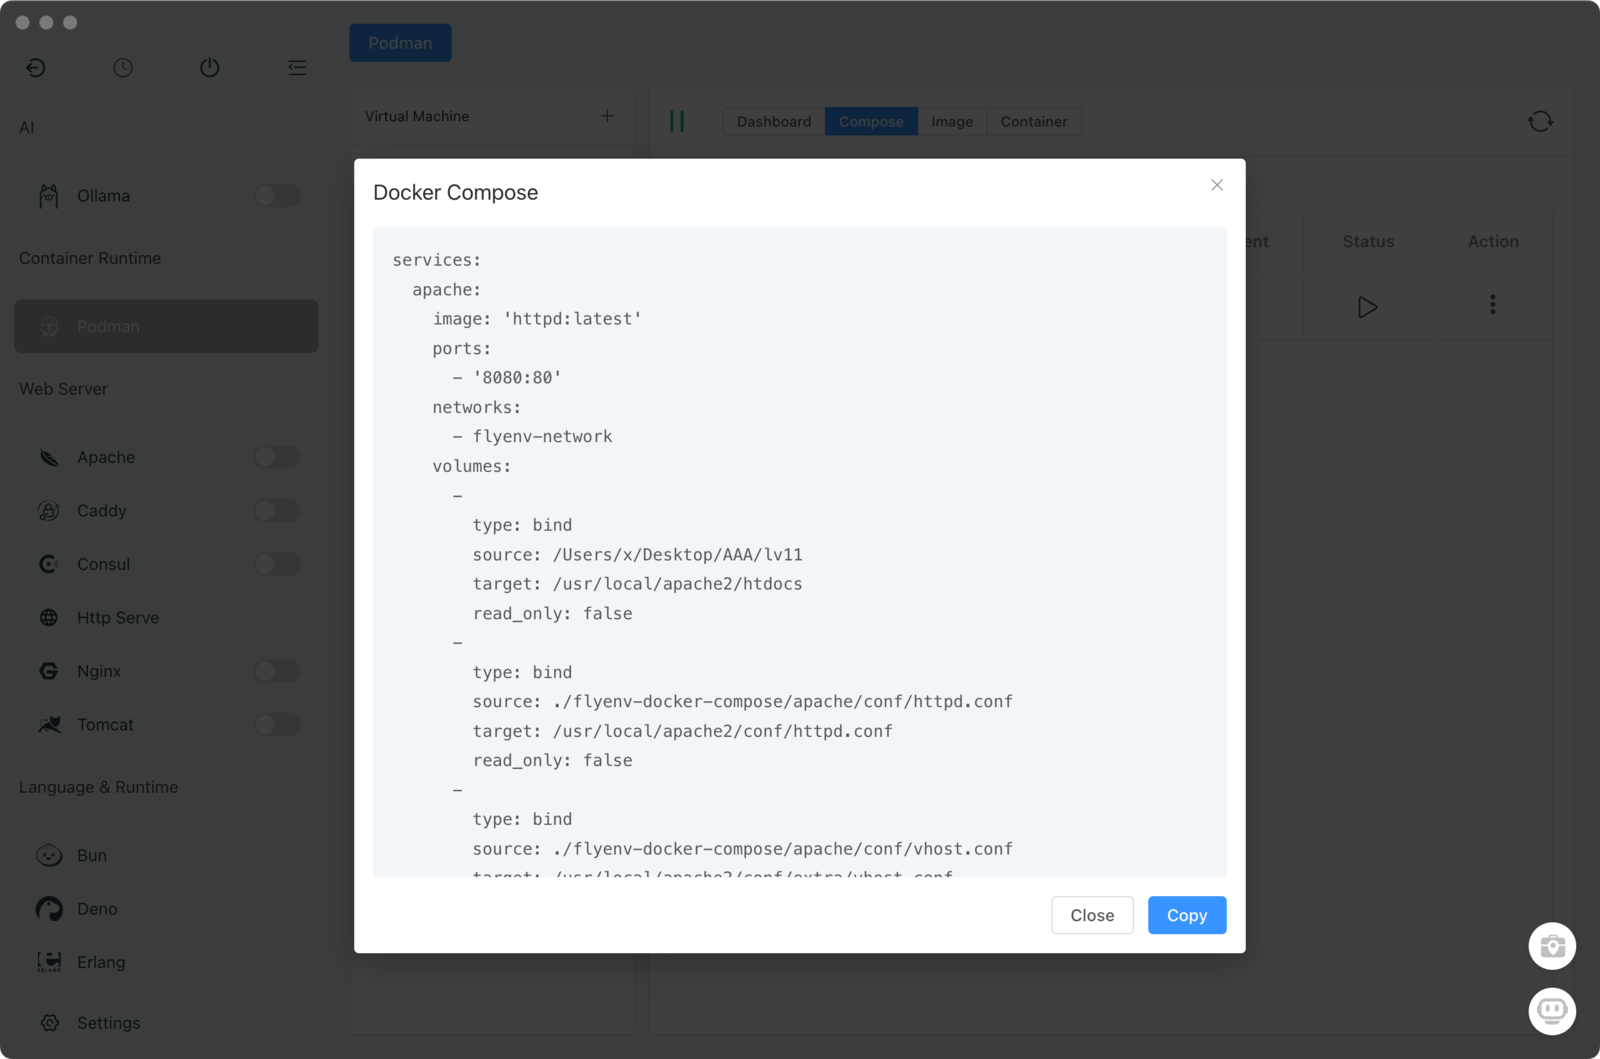1600x1059 pixels.
Task: Open the Image tab
Action: point(951,122)
